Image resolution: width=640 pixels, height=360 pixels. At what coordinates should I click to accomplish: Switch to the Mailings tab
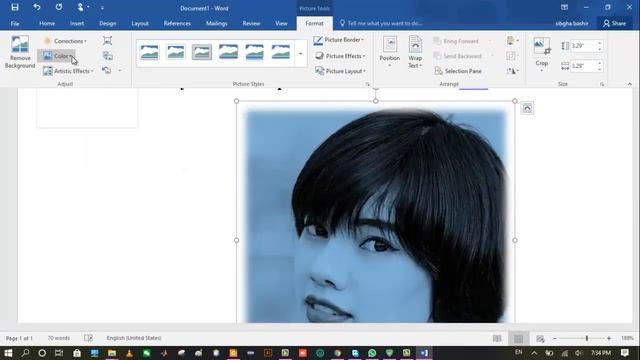coord(216,24)
